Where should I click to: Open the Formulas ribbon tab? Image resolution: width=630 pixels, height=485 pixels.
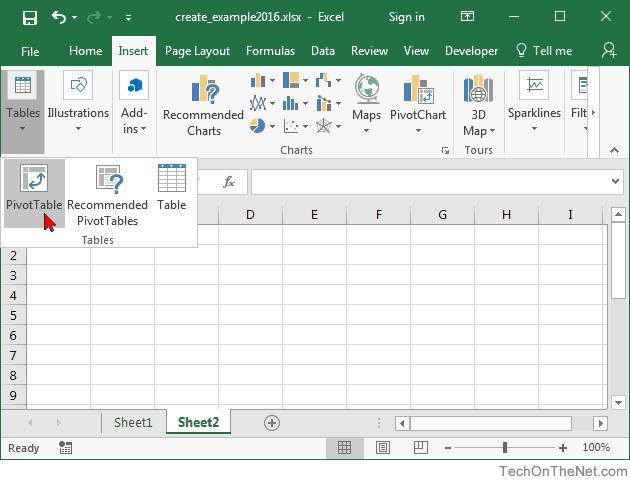point(270,51)
